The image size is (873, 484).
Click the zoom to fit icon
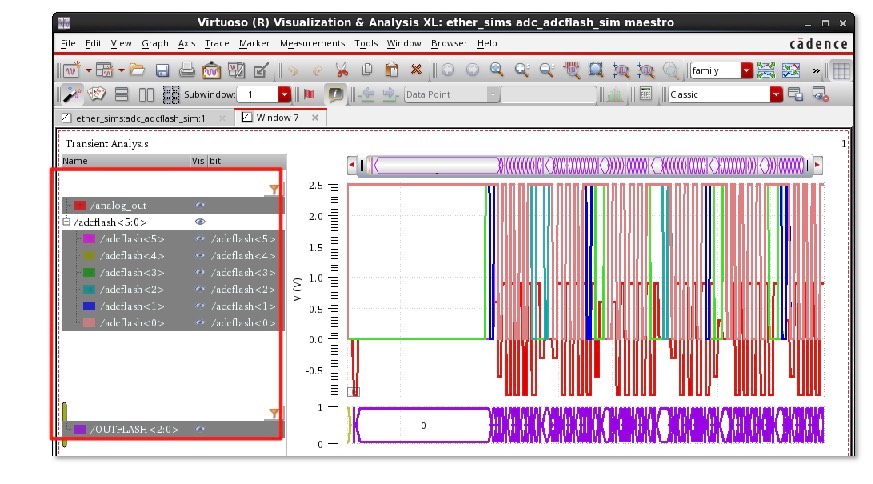tap(596, 70)
